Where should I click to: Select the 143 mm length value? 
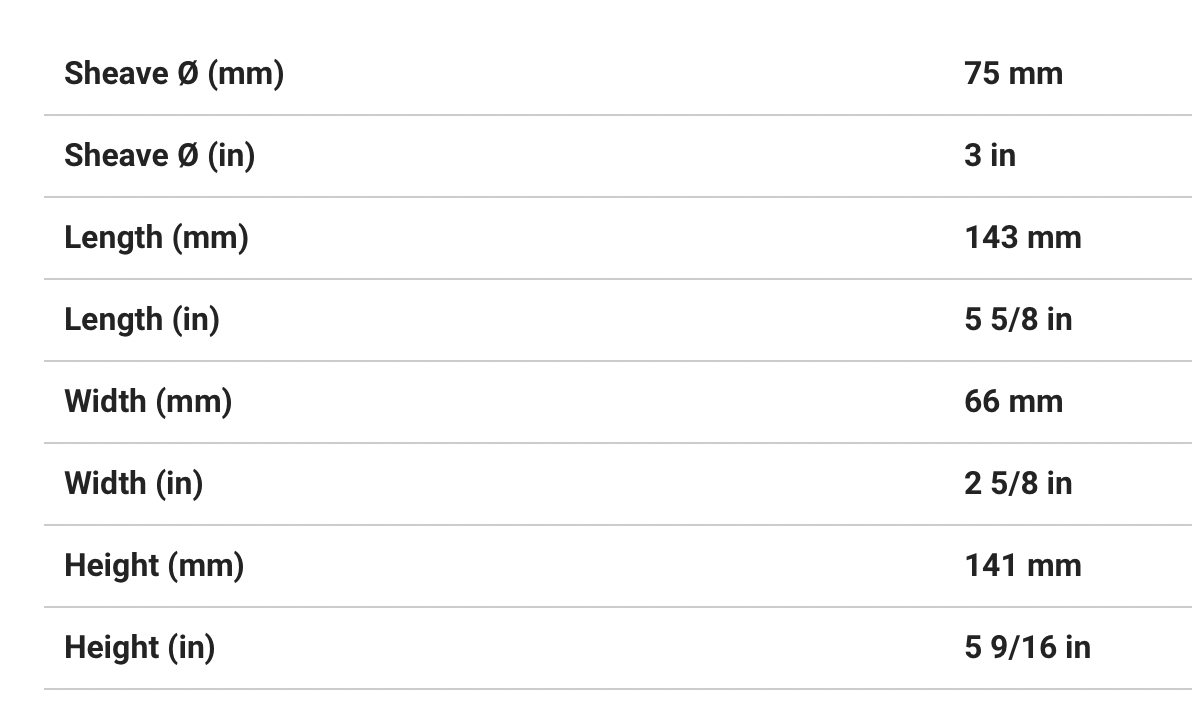[1022, 237]
